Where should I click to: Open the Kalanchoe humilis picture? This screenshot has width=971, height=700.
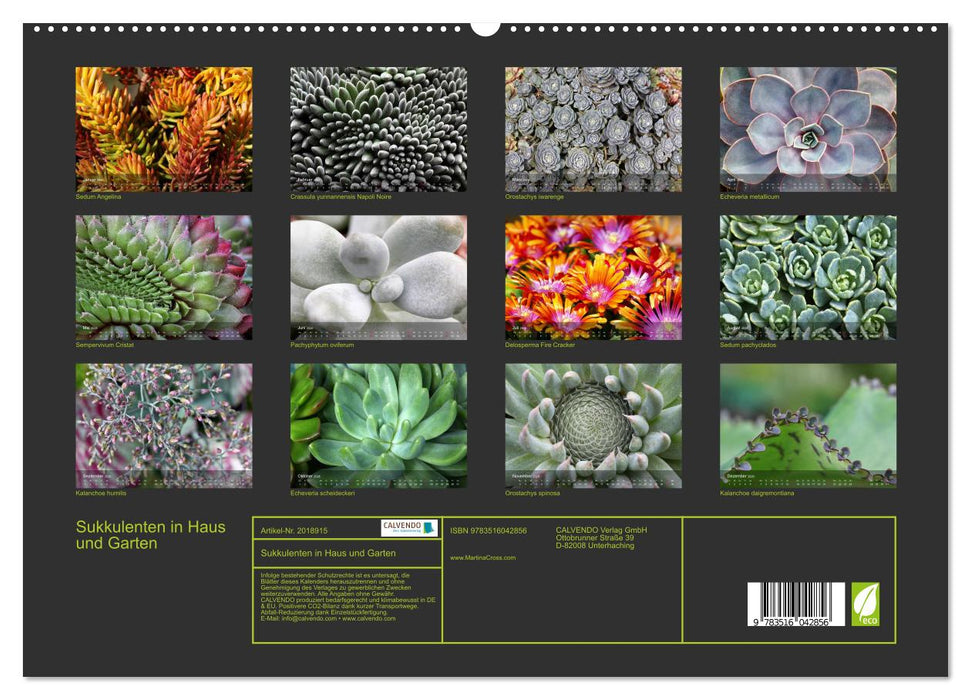pyautogui.click(x=164, y=425)
